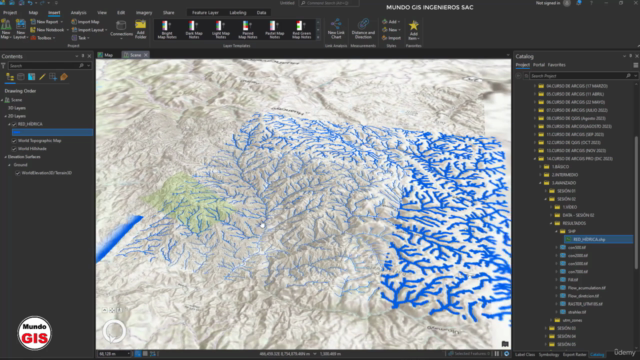Screen dimensions: 640x360
Task: Select the Bright Map Notes template
Action: point(167,29)
